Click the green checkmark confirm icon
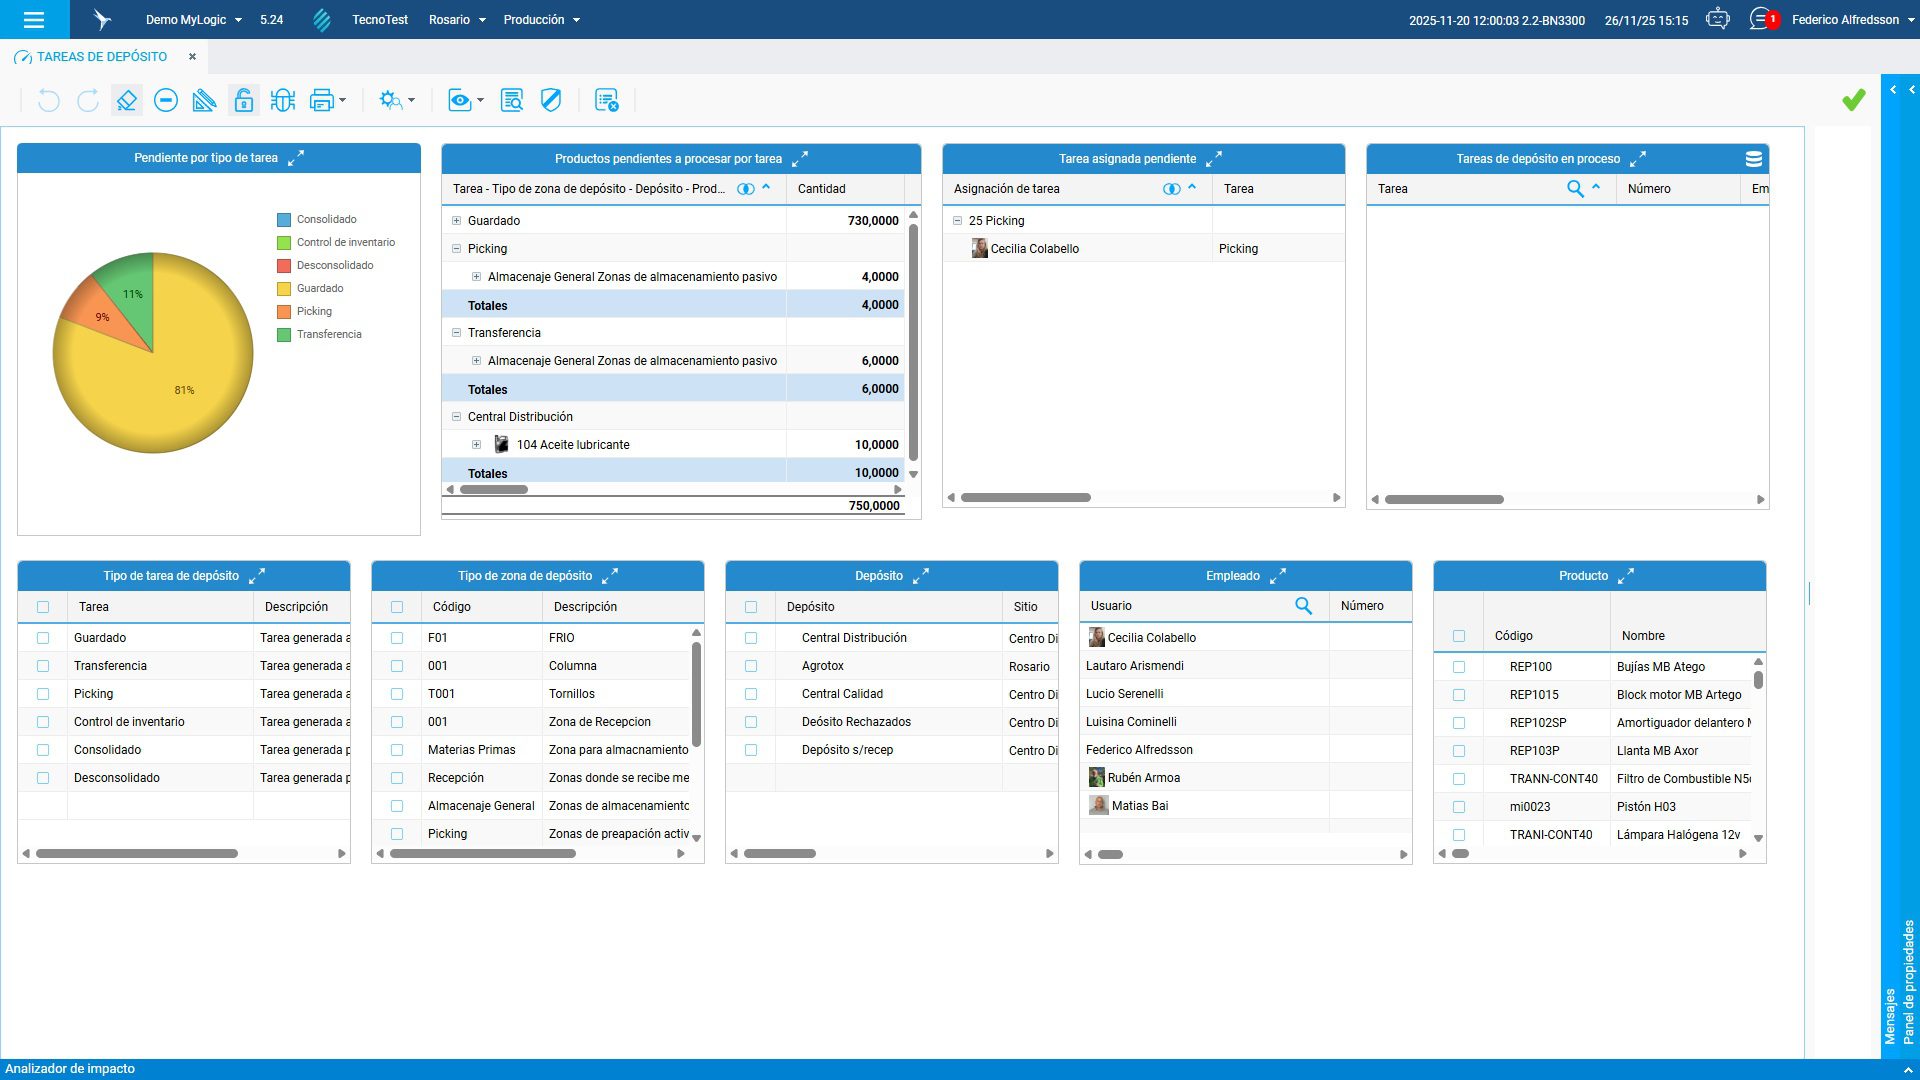Viewport: 1920px width, 1080px height. click(1853, 100)
